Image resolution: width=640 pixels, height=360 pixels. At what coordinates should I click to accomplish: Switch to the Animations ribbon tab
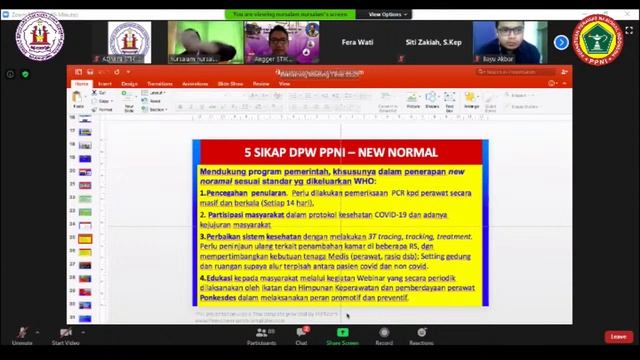[195, 84]
